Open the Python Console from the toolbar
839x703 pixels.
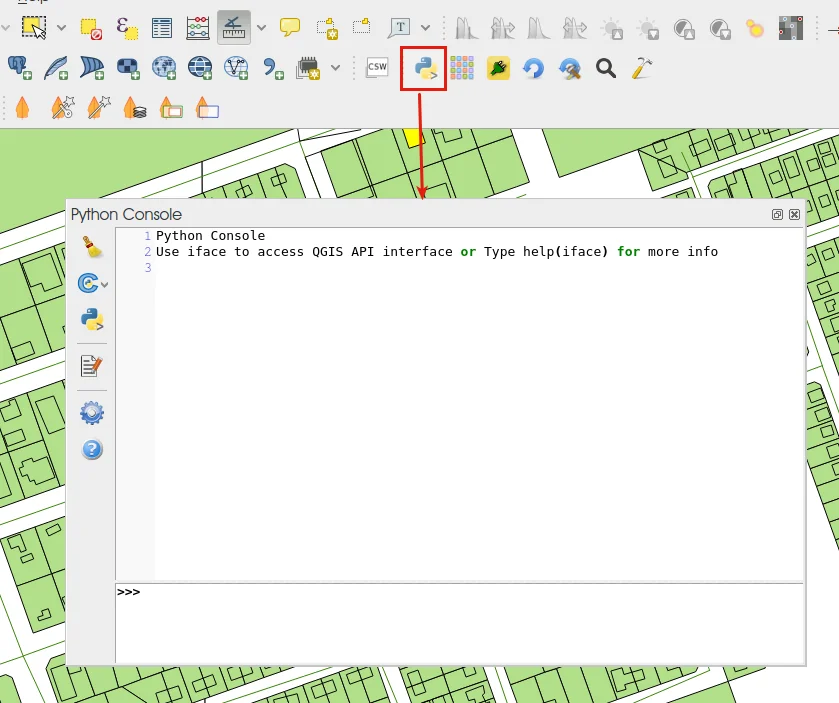click(424, 68)
